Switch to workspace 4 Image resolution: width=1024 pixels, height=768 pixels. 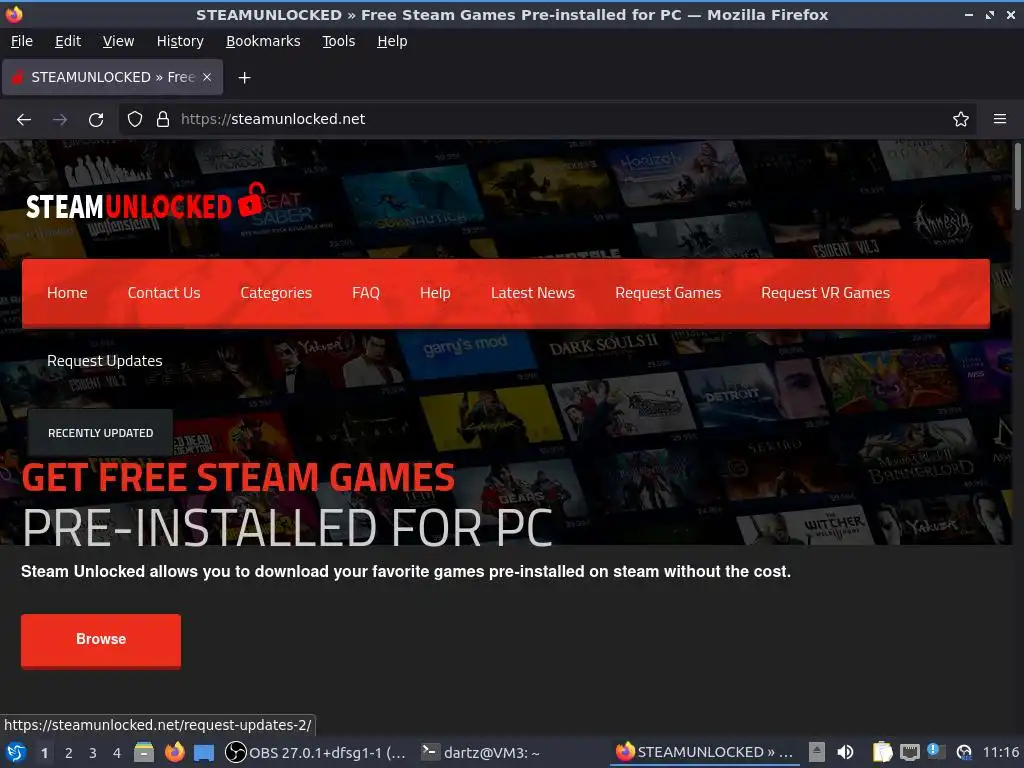[x=117, y=753]
